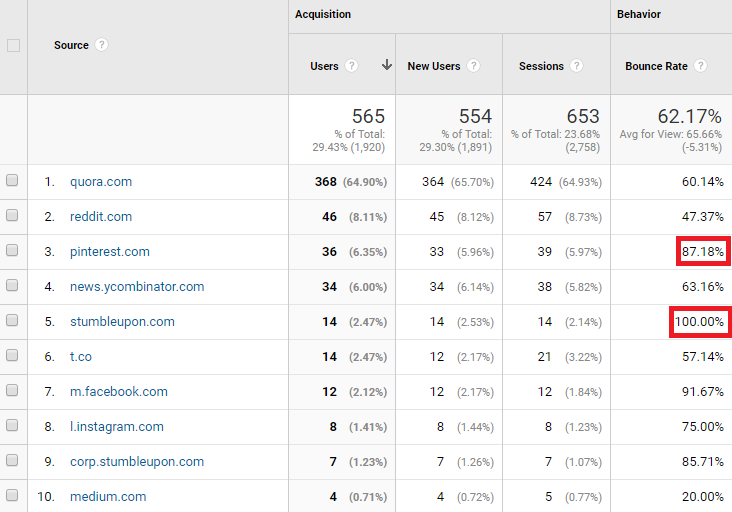This screenshot has width=732, height=512.
Task: Check the box for medium.com row
Action: tap(12, 495)
